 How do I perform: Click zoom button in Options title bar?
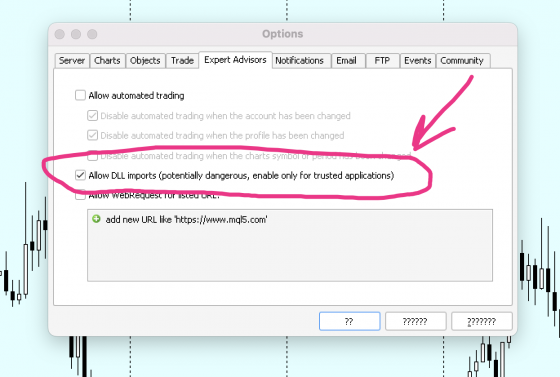92,34
